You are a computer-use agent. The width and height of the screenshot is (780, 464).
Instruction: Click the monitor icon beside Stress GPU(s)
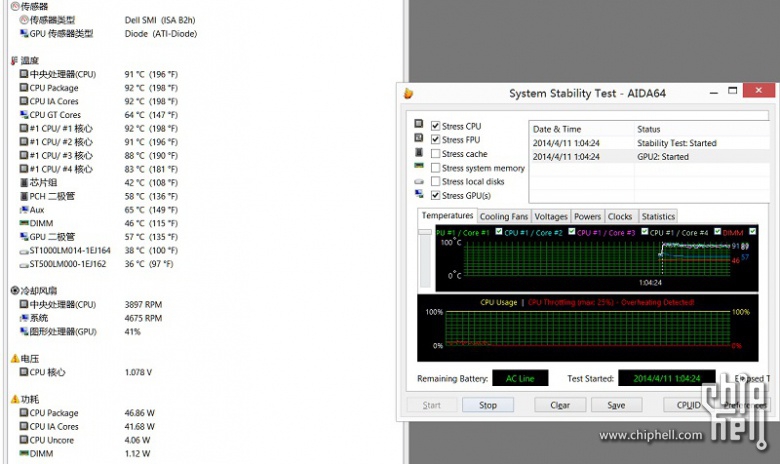click(419, 196)
